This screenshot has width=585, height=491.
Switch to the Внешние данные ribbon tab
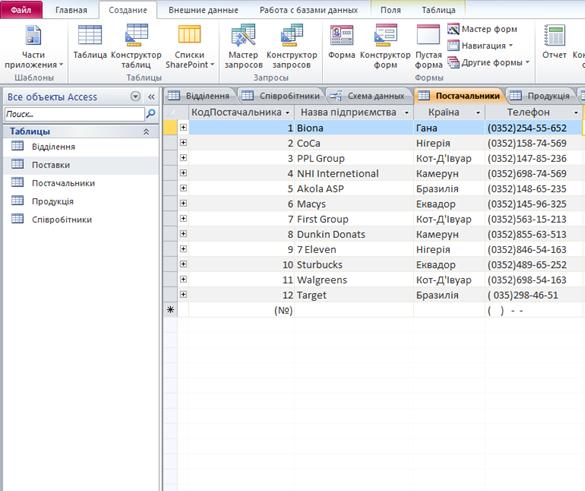tap(203, 10)
